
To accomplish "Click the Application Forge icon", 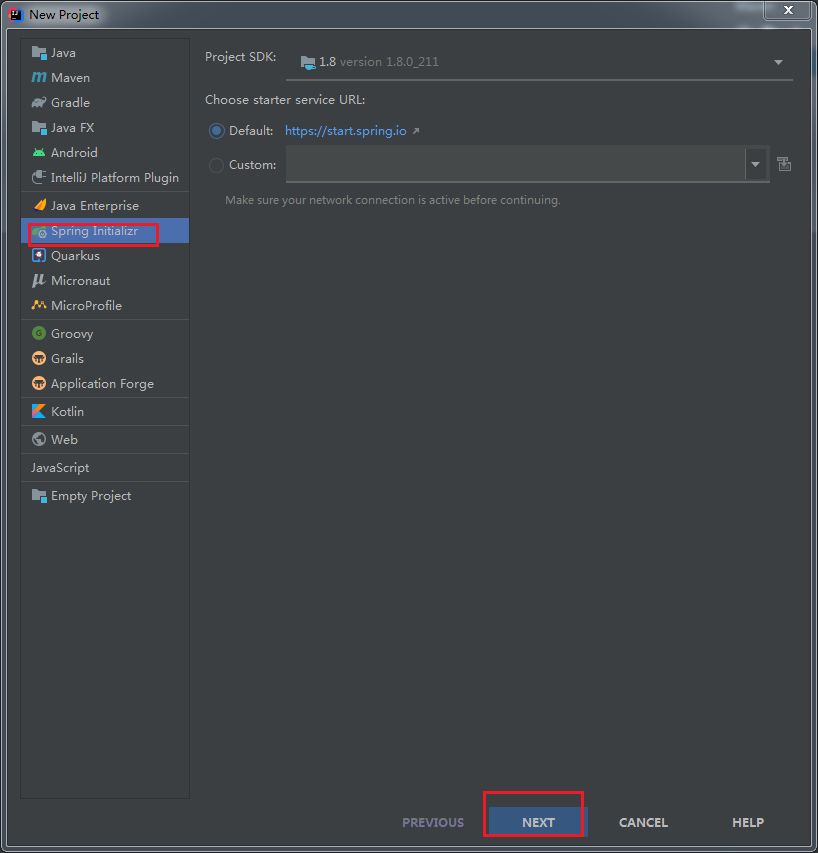I will 39,383.
